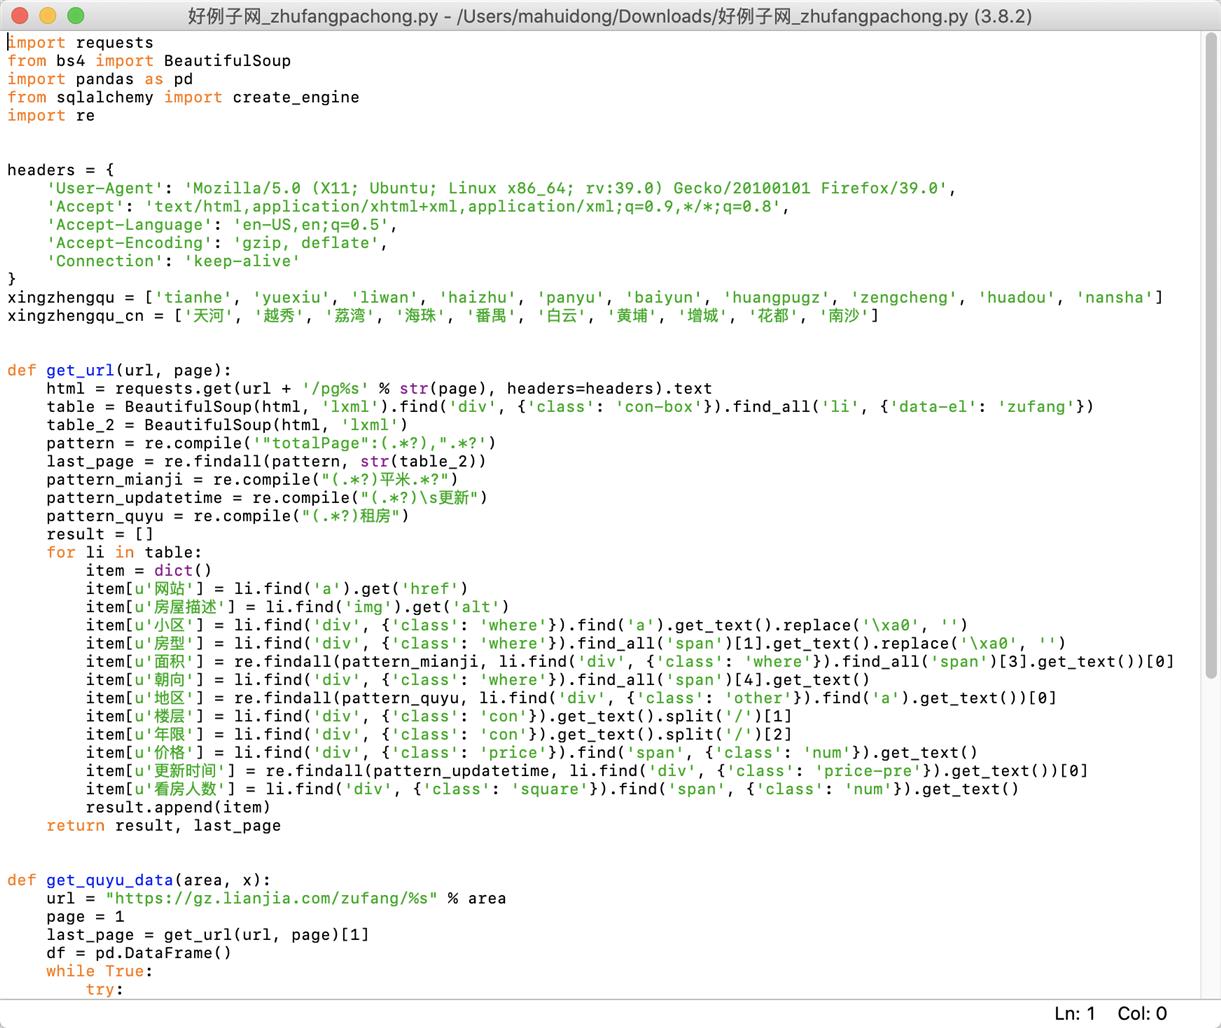
Task: Click the 'return result, last_page' statement
Action: pos(163,825)
